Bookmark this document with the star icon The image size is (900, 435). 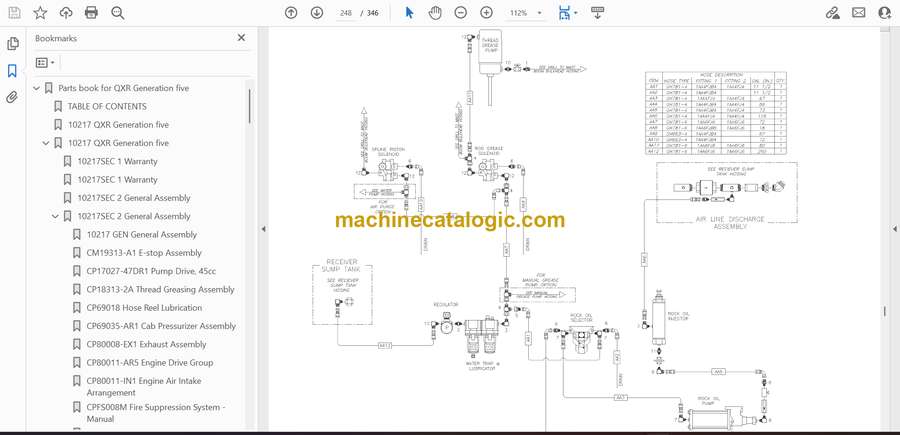40,13
